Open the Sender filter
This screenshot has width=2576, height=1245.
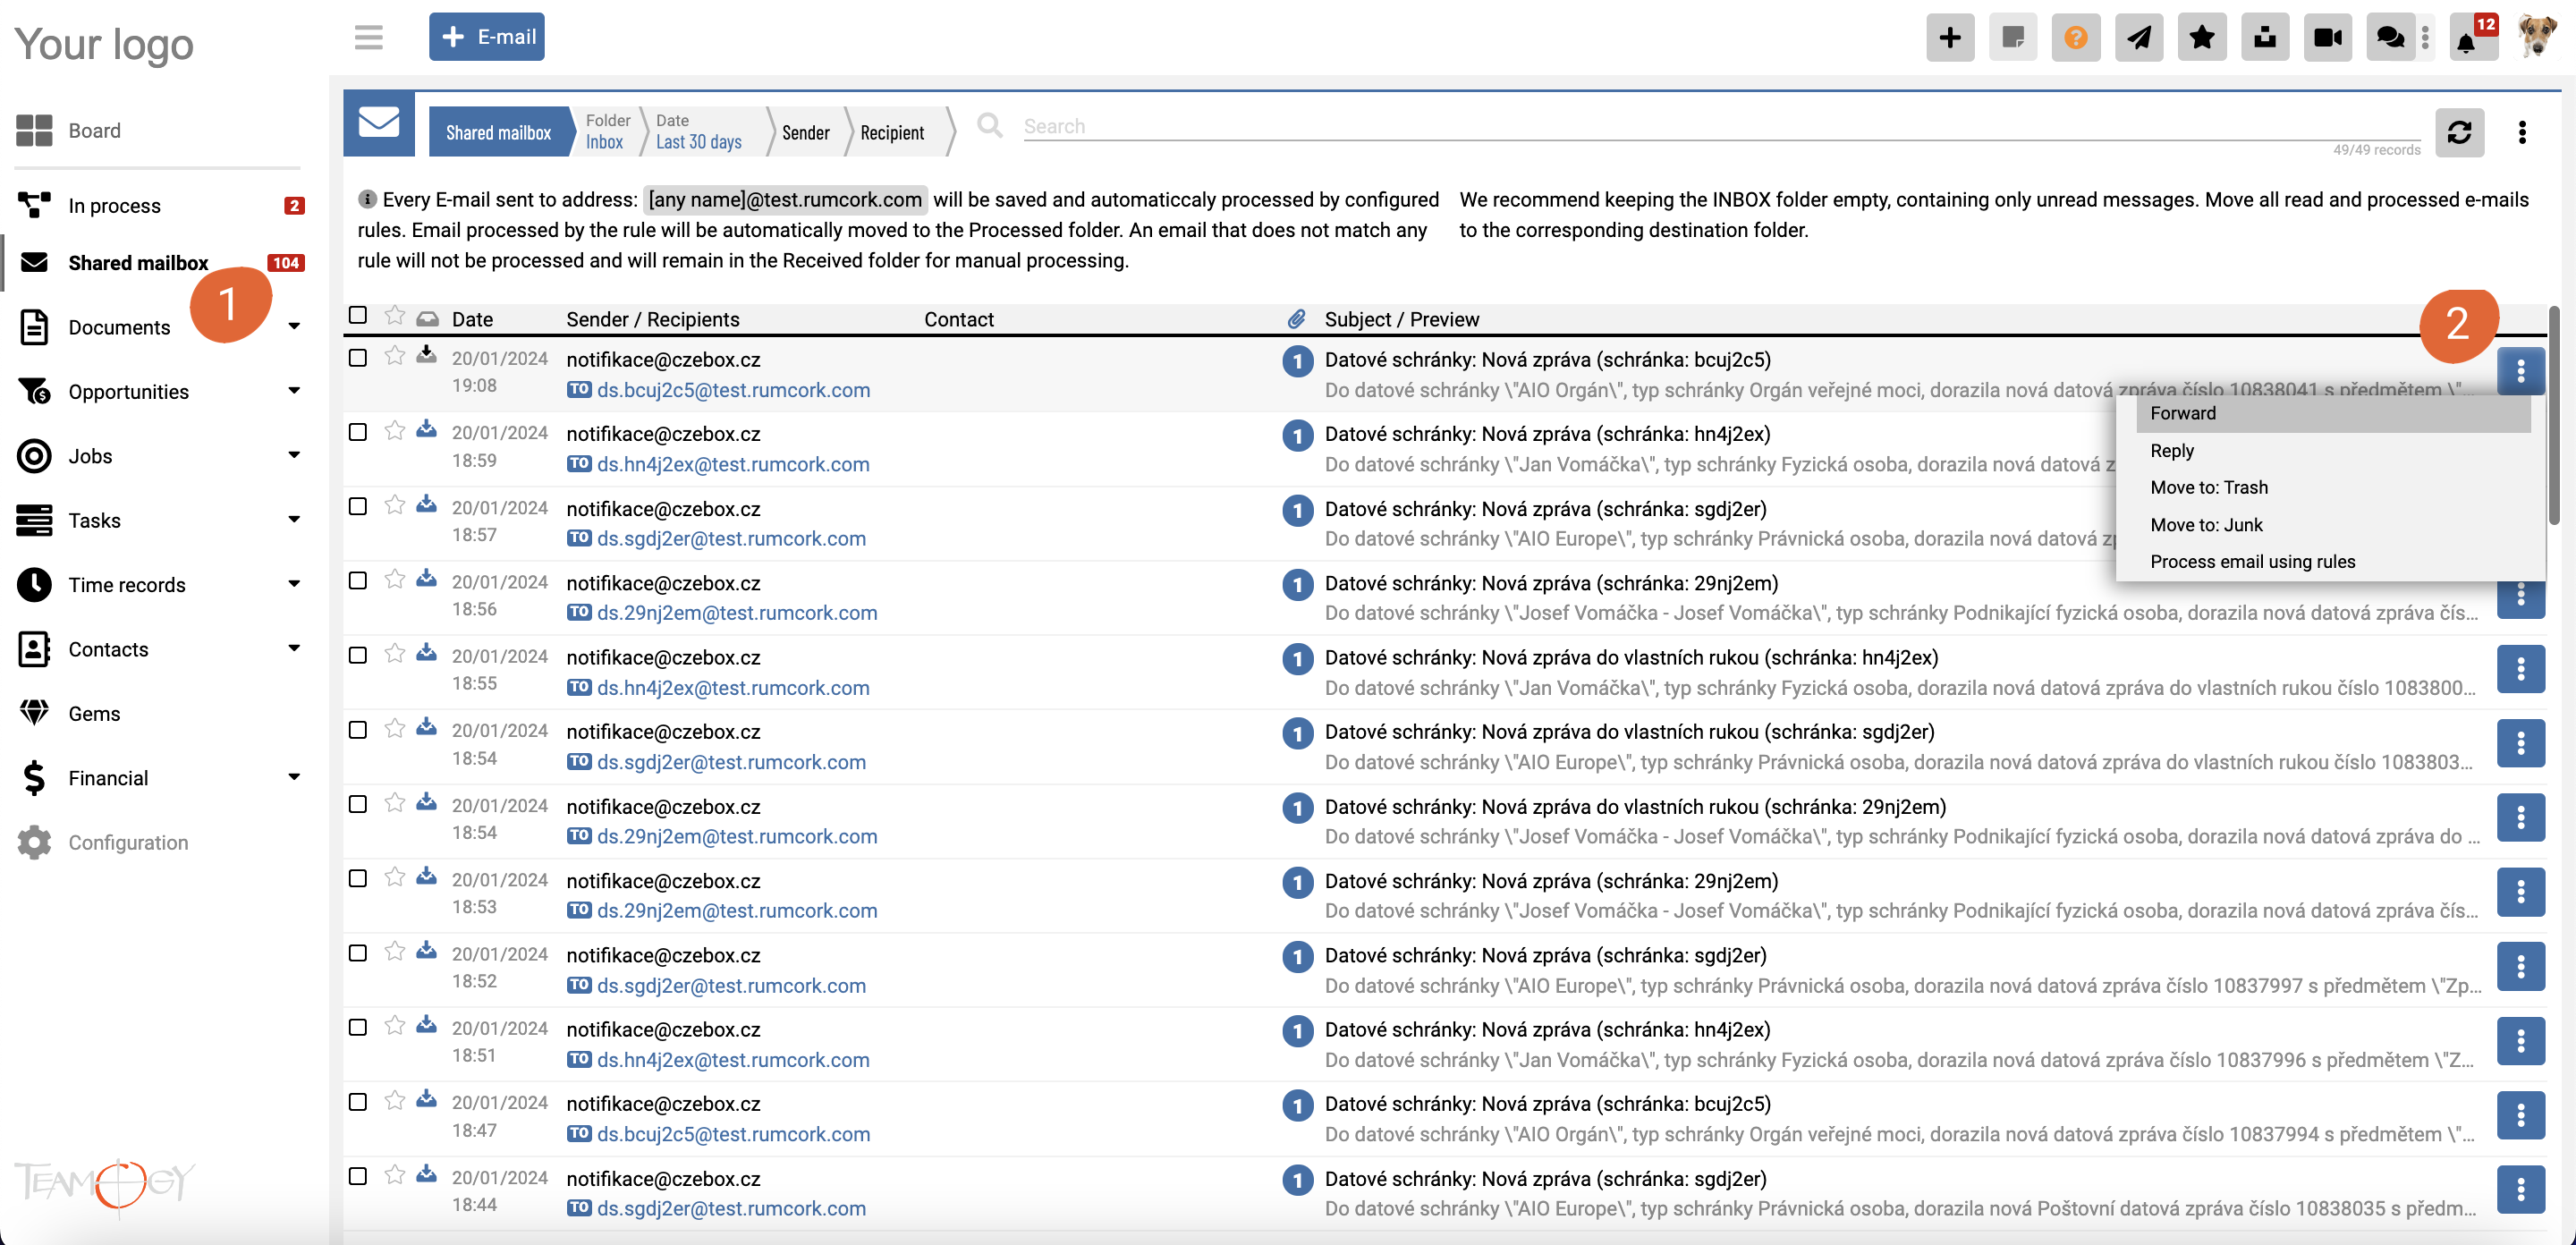click(806, 132)
